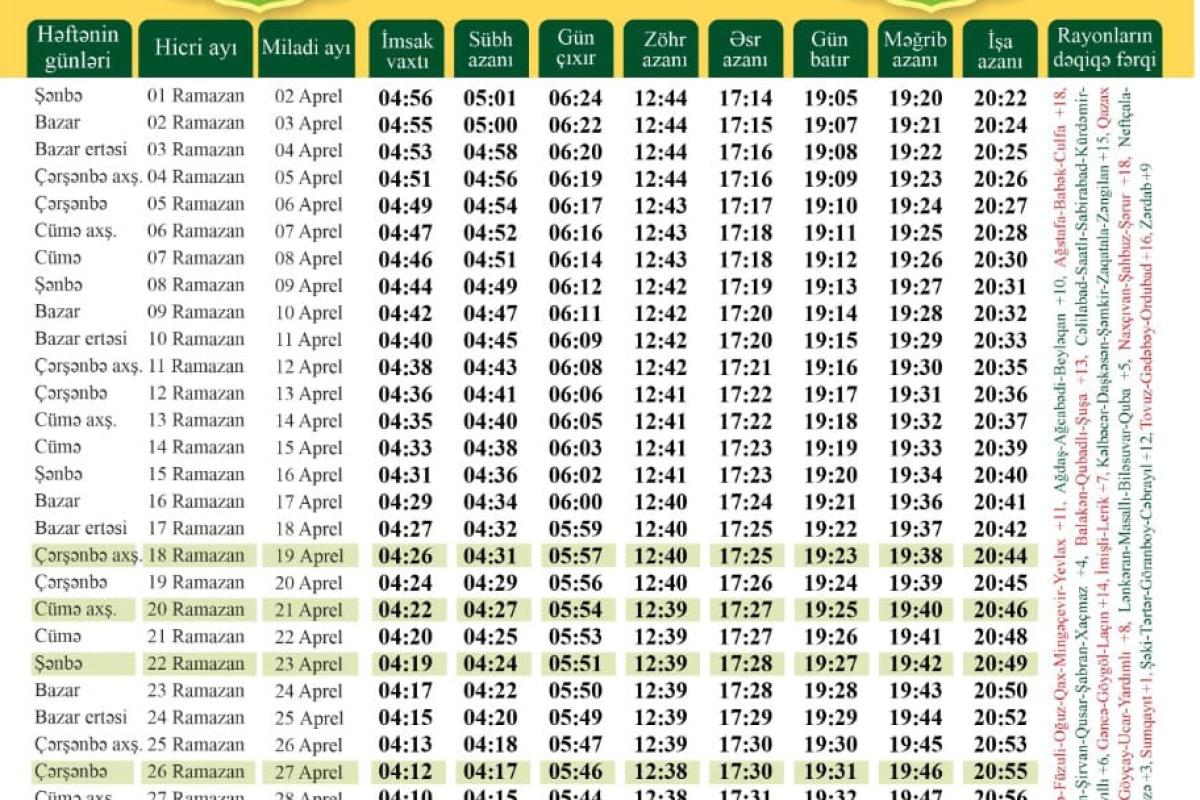
Task: Select the Sübh azanı column header
Action: [x=491, y=50]
